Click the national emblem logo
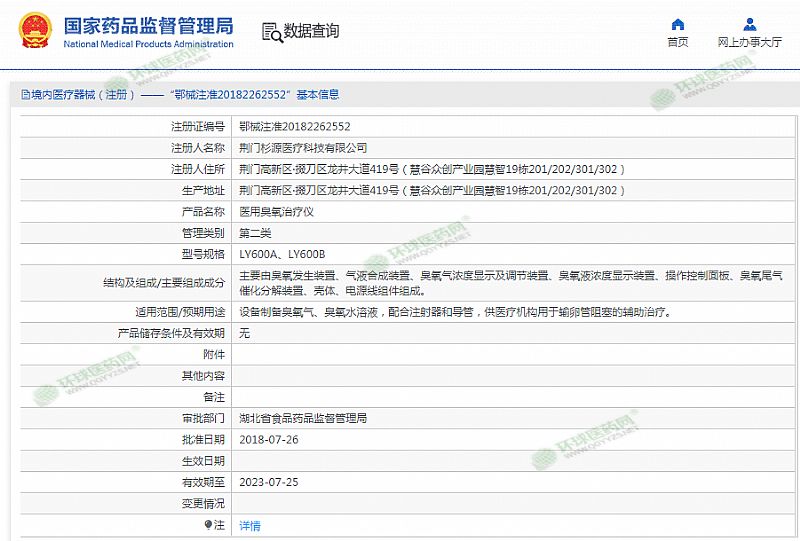The height and width of the screenshot is (541, 800). [30, 31]
